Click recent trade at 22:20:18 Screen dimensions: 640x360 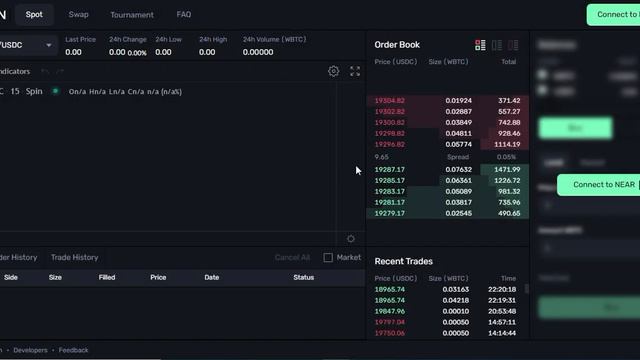coord(445,289)
